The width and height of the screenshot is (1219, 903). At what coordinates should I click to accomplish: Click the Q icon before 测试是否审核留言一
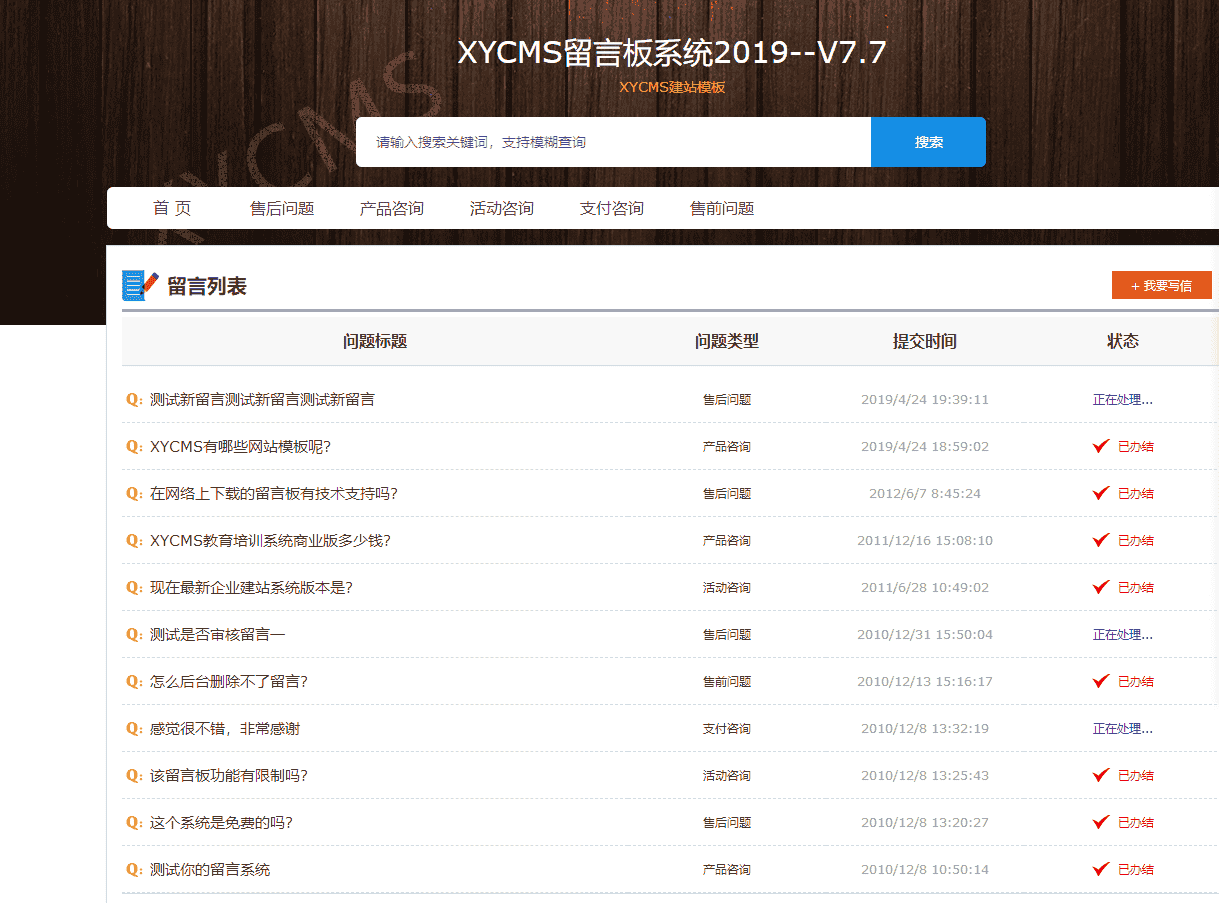[134, 635]
